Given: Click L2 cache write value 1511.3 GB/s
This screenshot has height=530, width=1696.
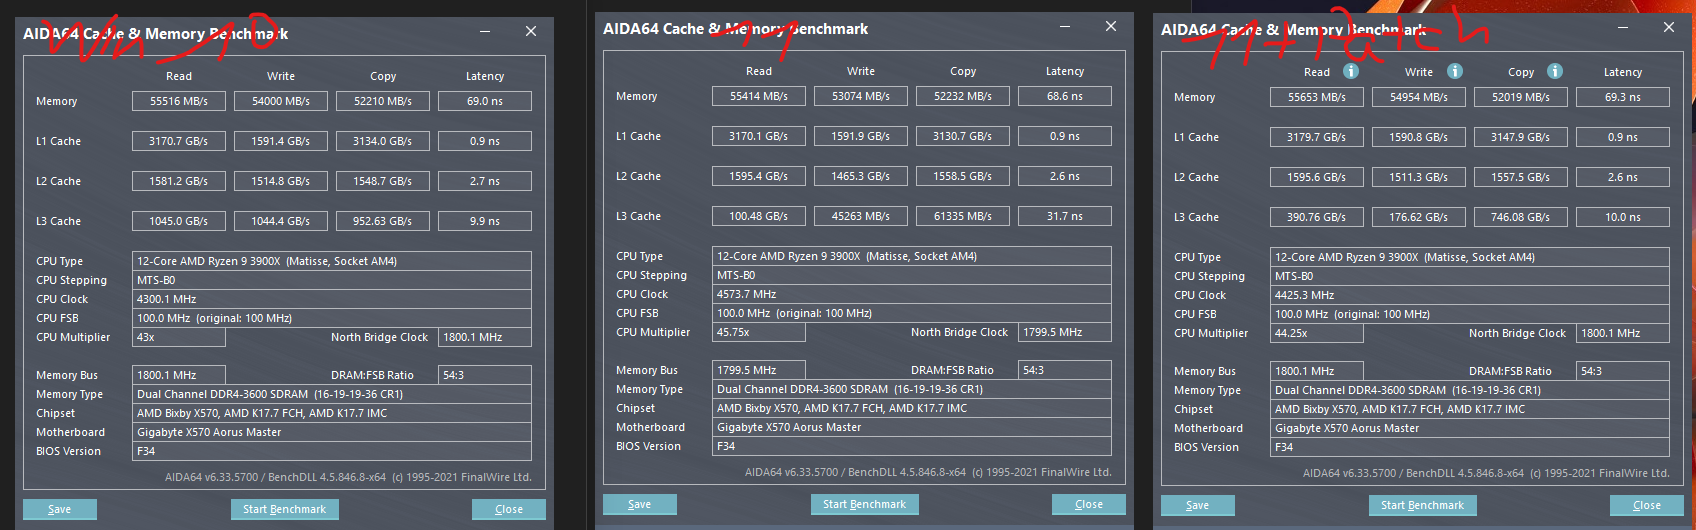Looking at the screenshot, I should click(x=1419, y=177).
